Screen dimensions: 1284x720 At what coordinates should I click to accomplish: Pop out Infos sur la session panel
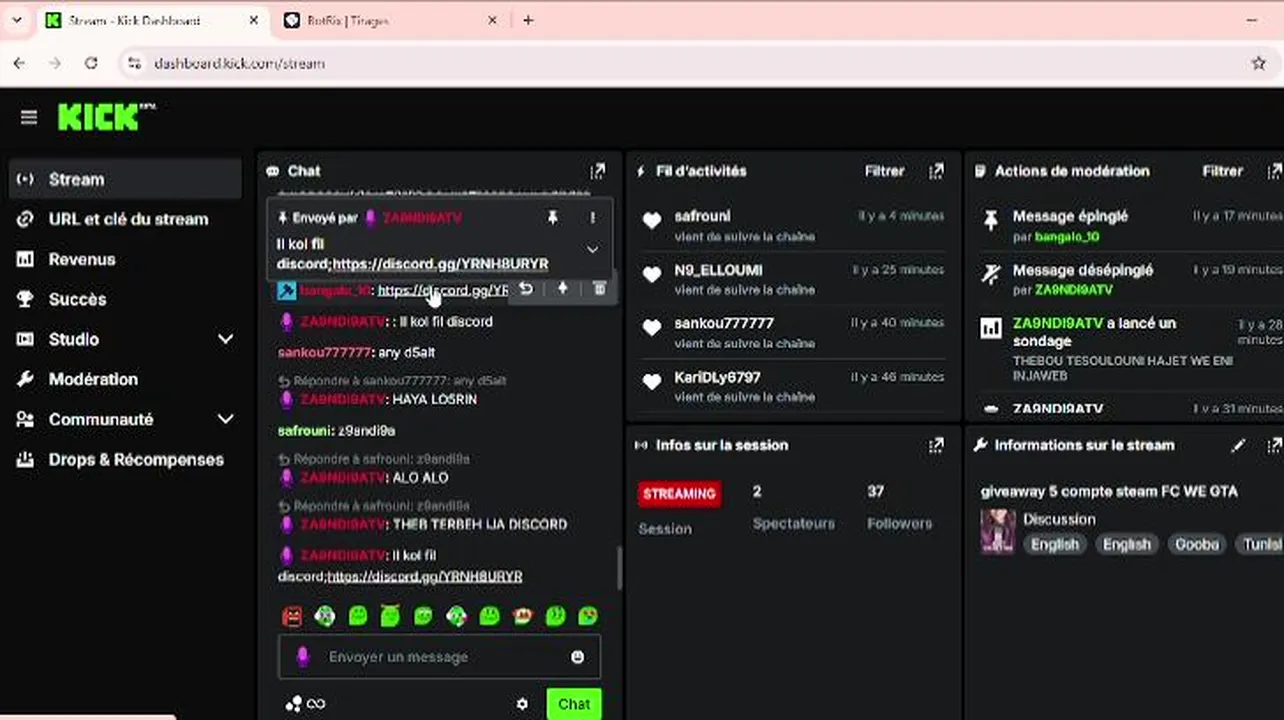coord(936,445)
